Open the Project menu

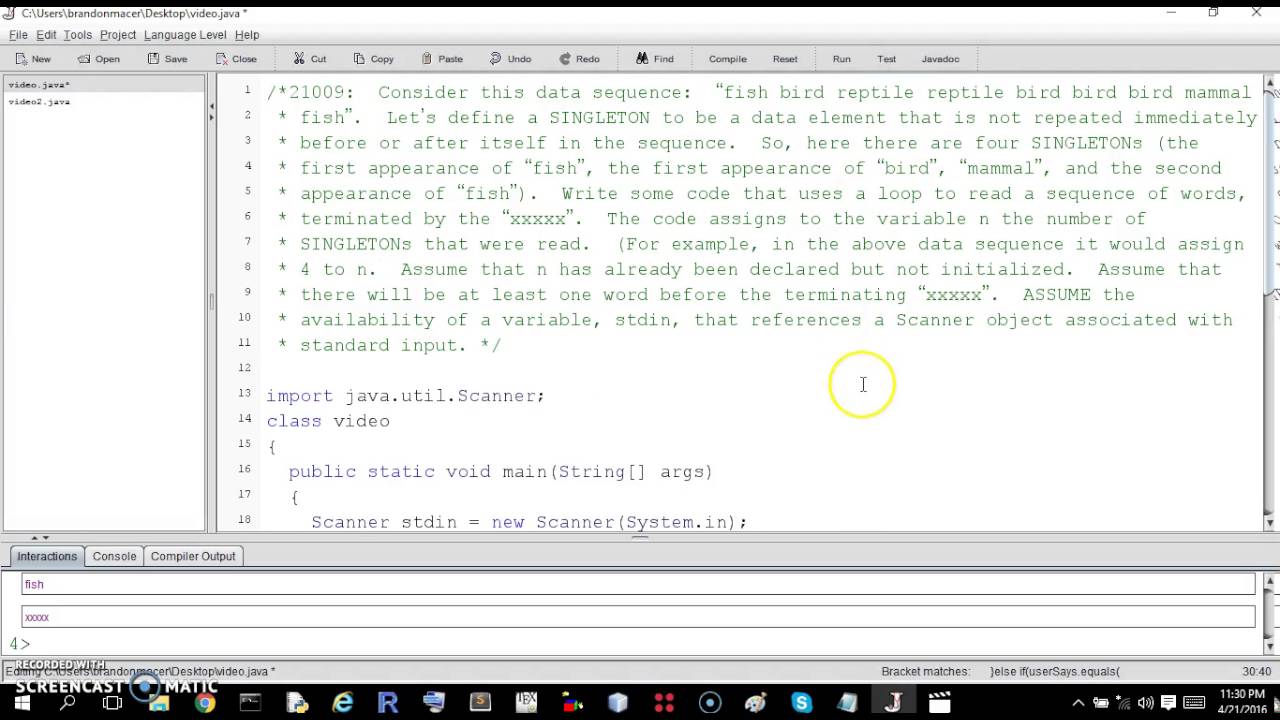tap(118, 35)
